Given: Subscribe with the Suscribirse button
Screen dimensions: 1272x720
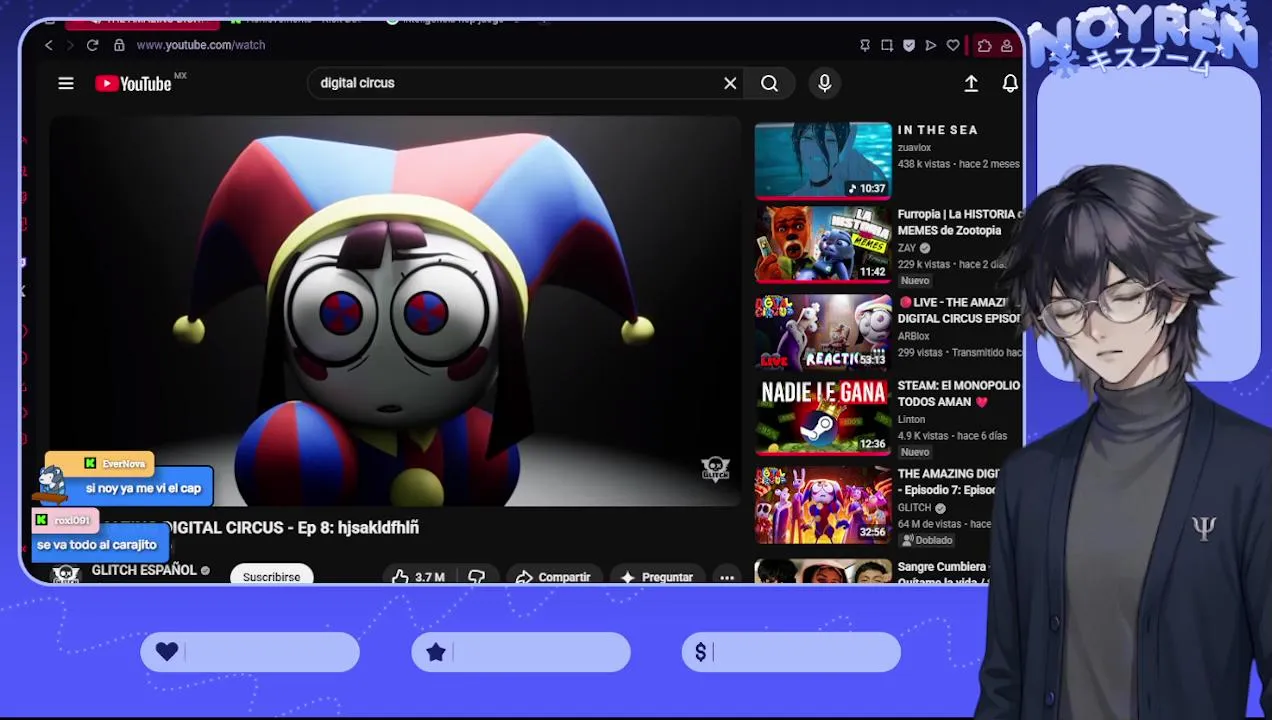Looking at the screenshot, I should click(271, 576).
